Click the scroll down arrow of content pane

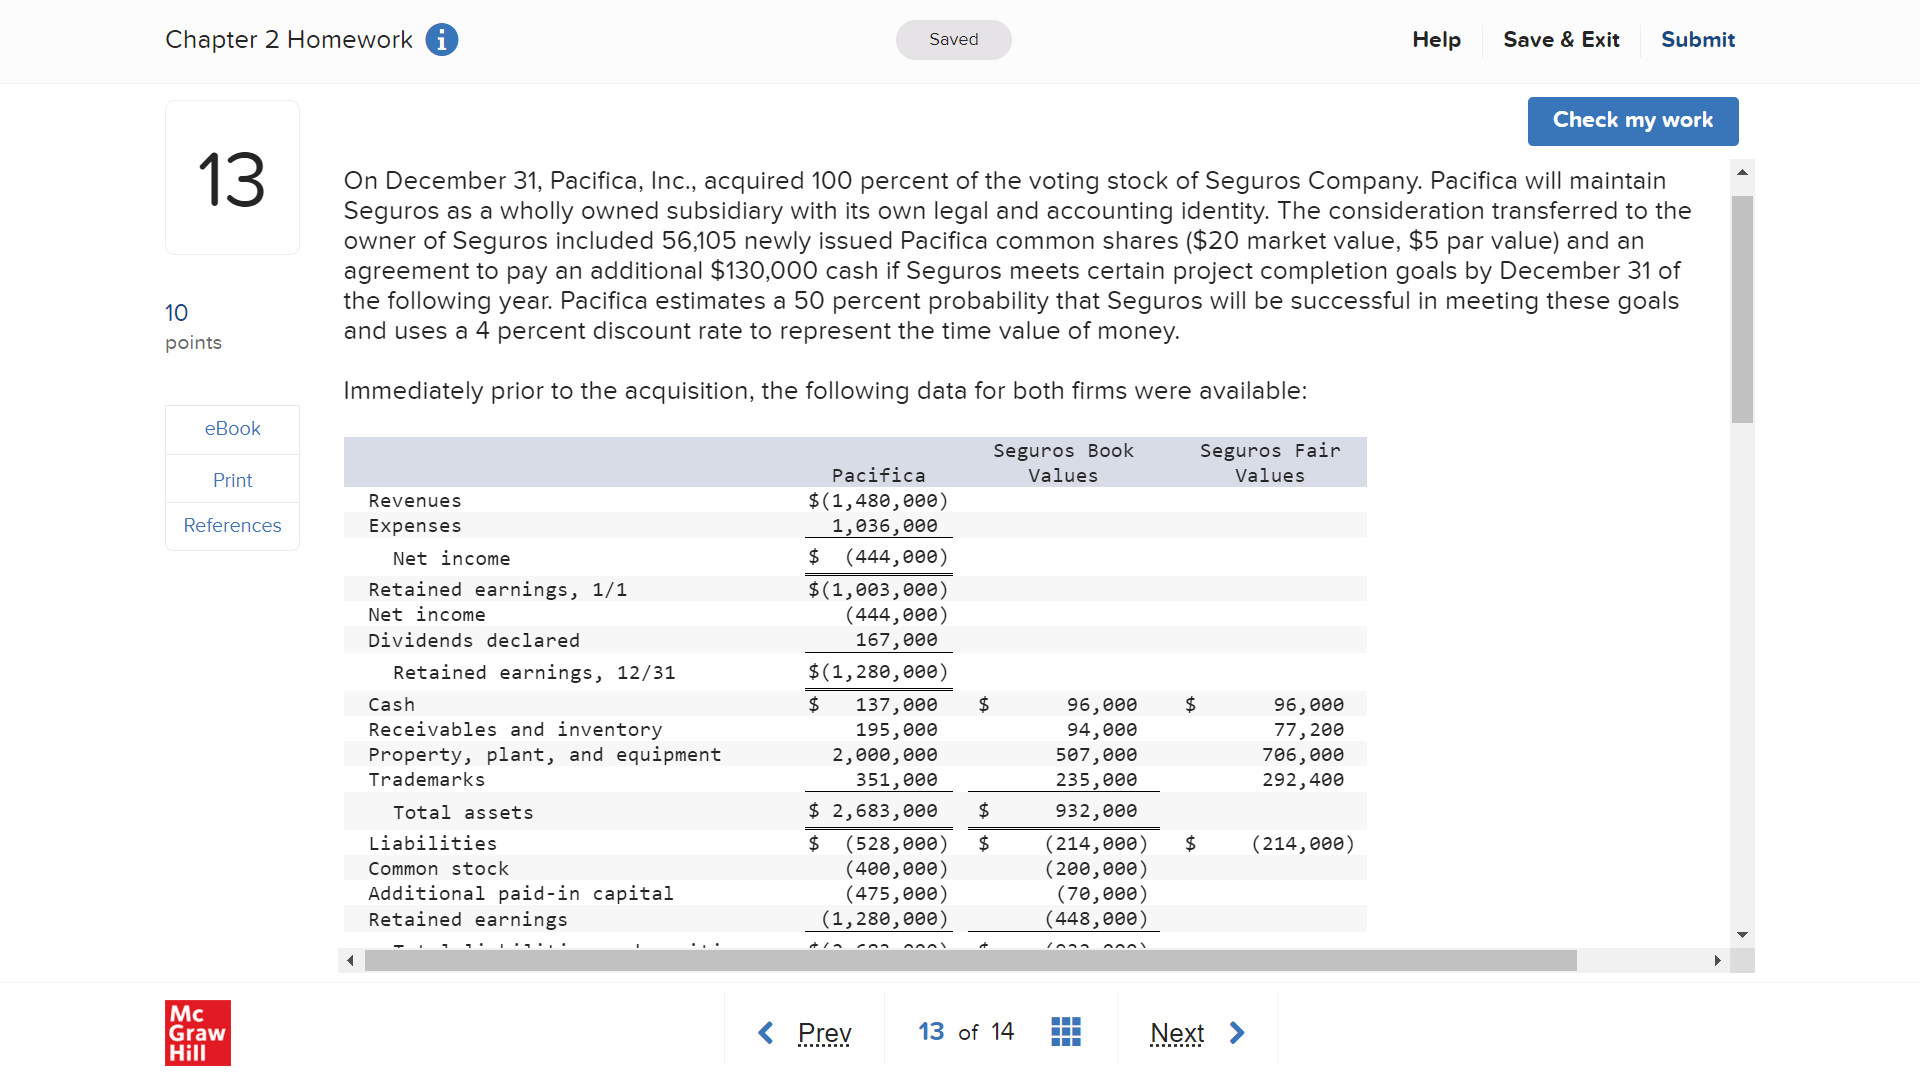[x=1742, y=935]
